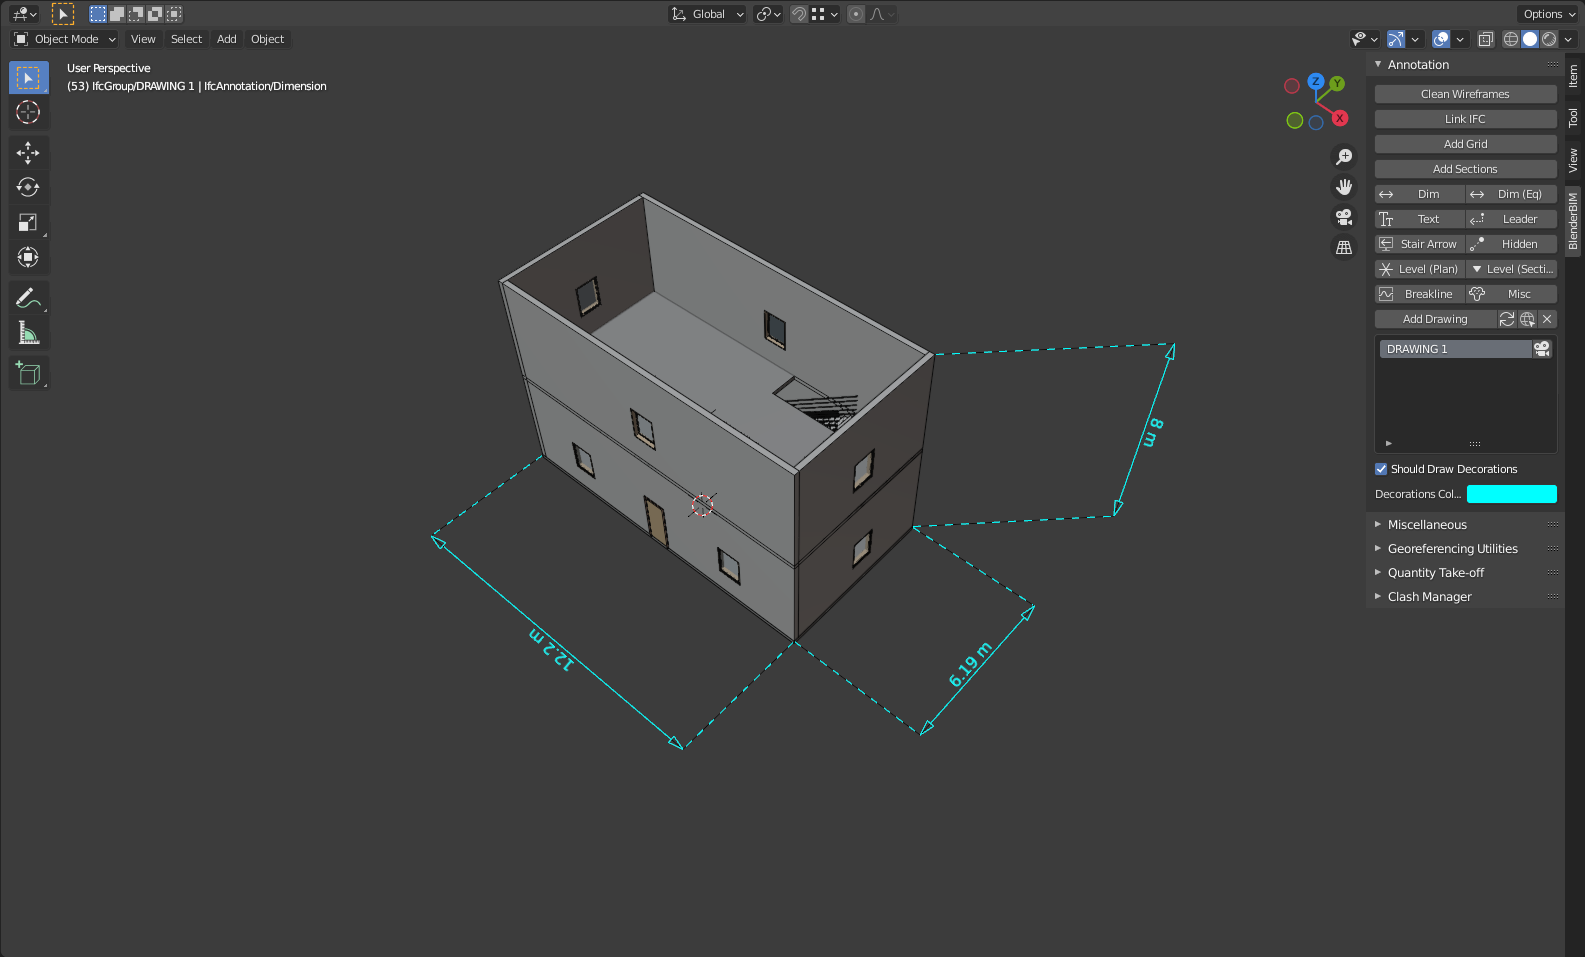Toggle snapping magnet
Screen dimensions: 1585x957
click(799, 14)
